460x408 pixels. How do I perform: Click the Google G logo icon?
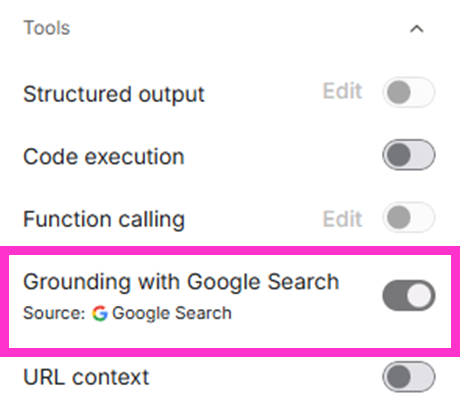pyautogui.click(x=100, y=313)
